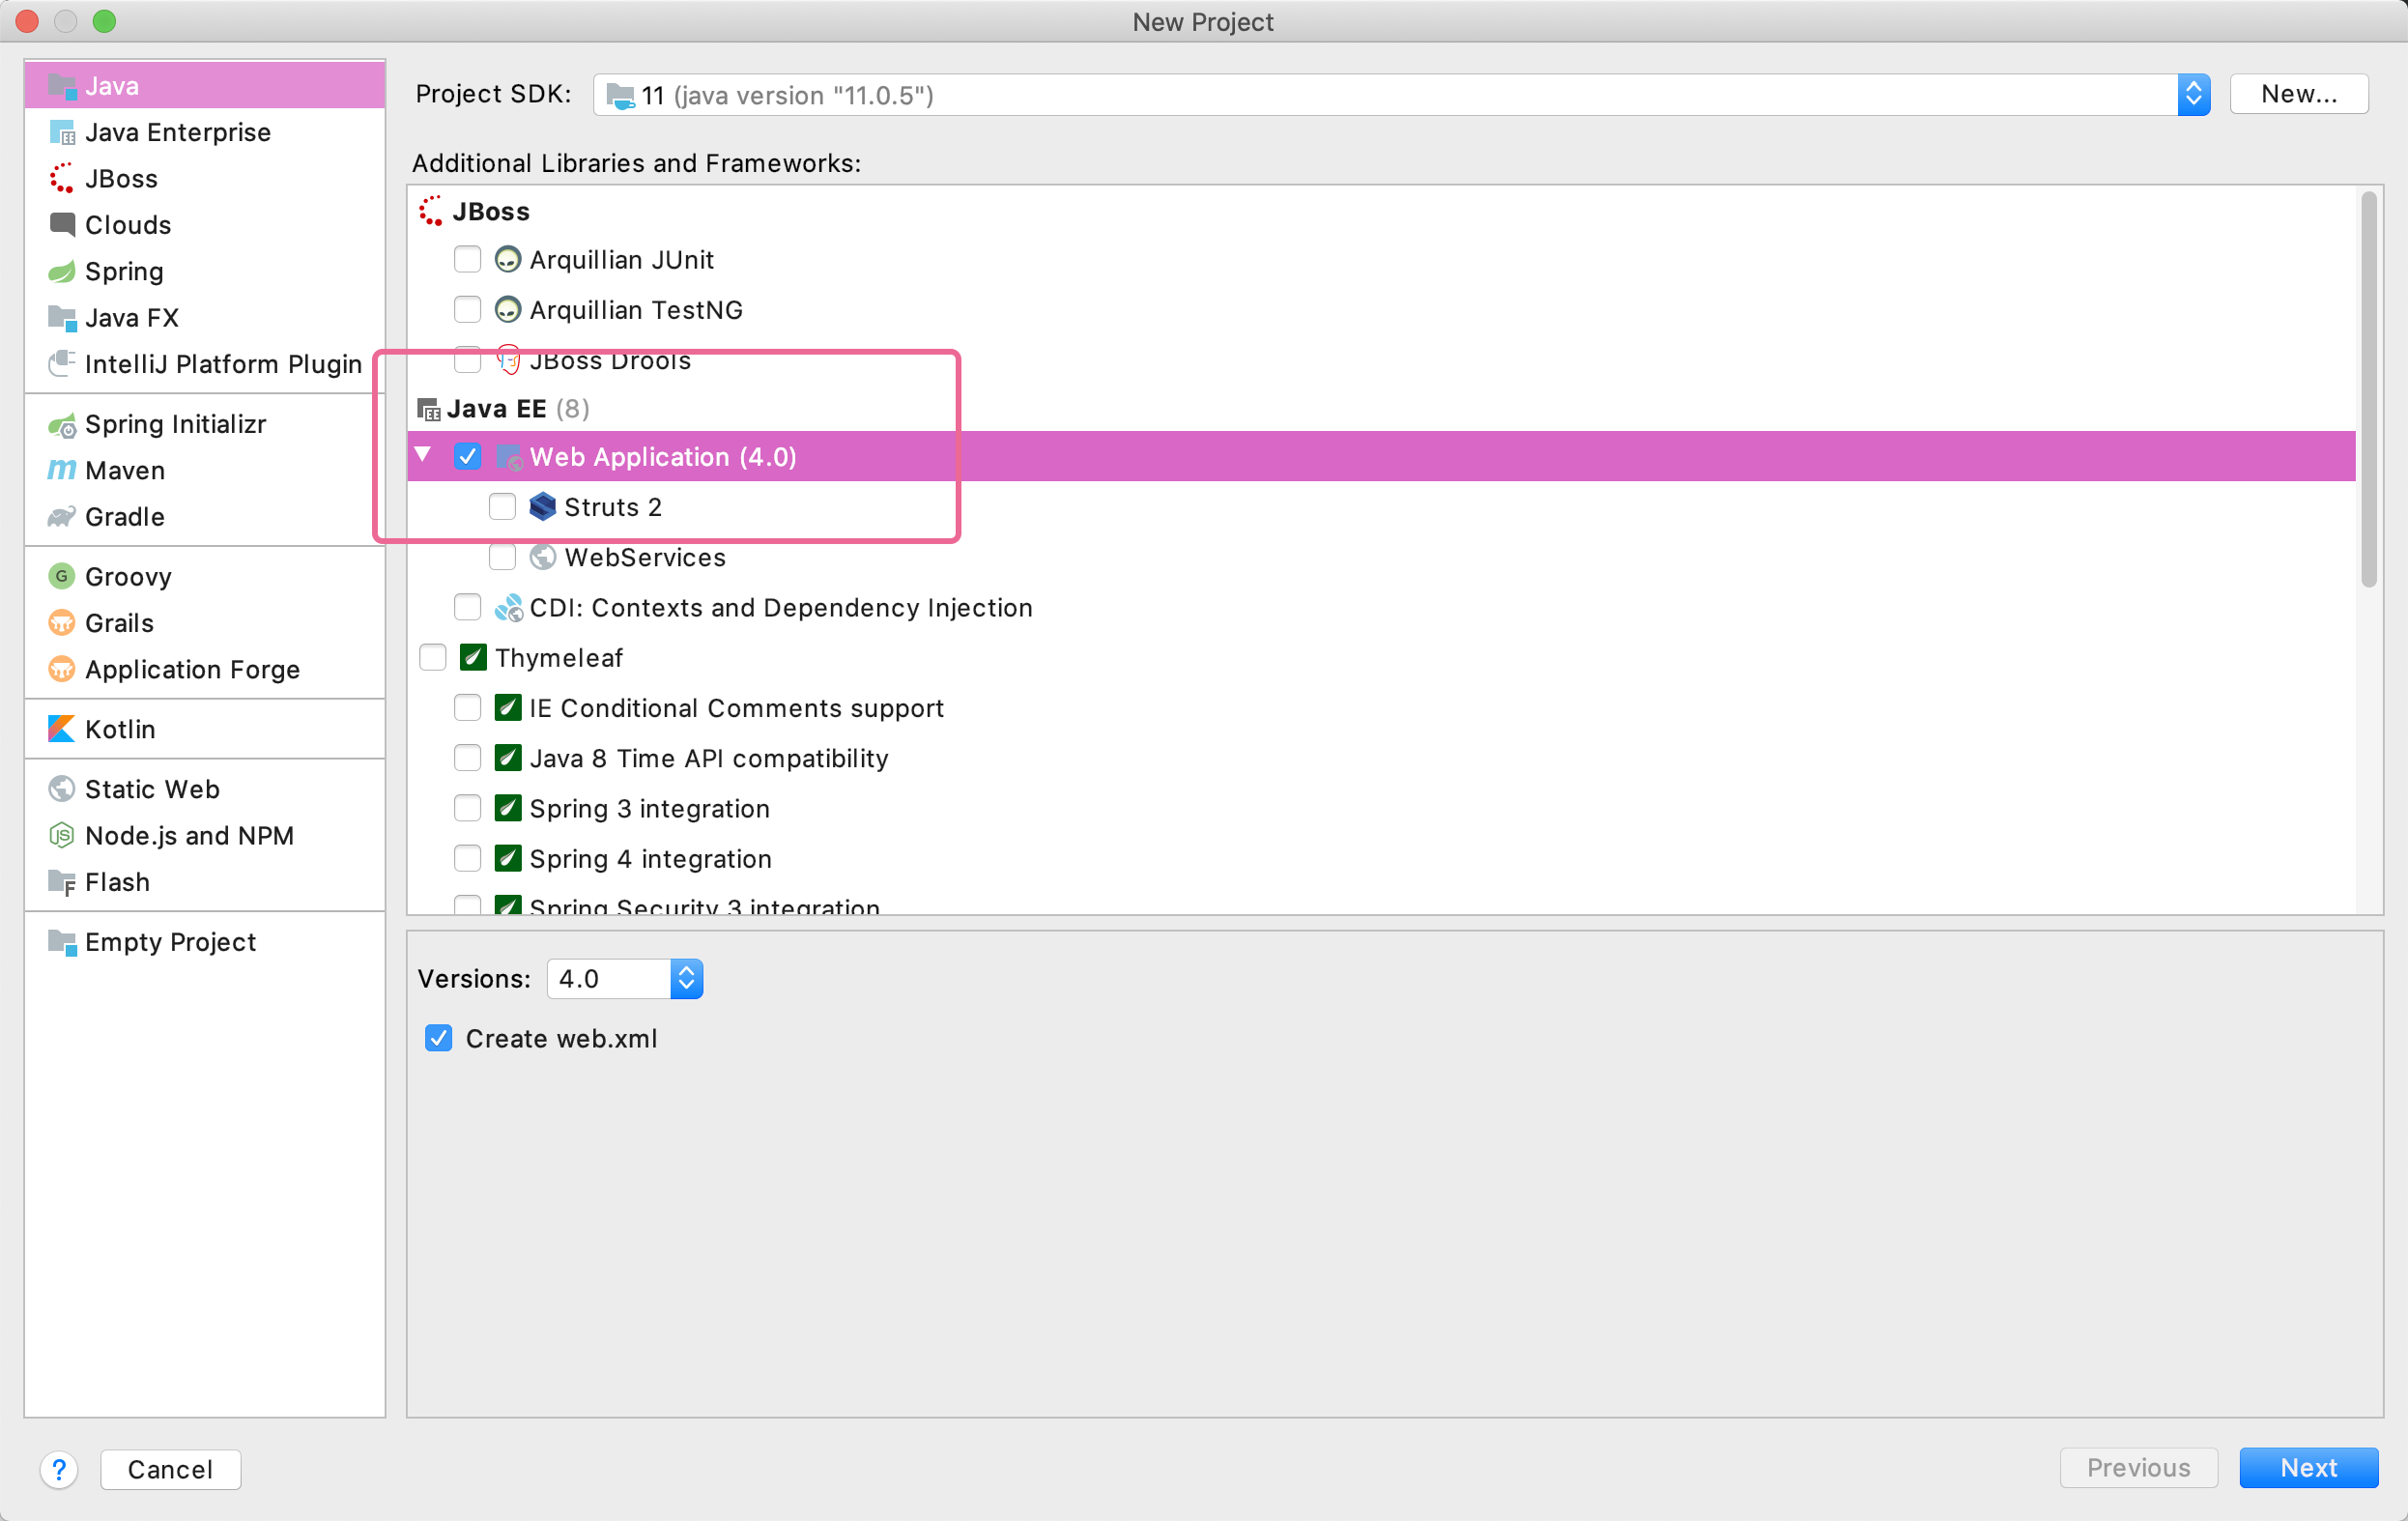The image size is (2408, 1521).
Task: Click the WebServices globe icon
Action: pyautogui.click(x=543, y=557)
